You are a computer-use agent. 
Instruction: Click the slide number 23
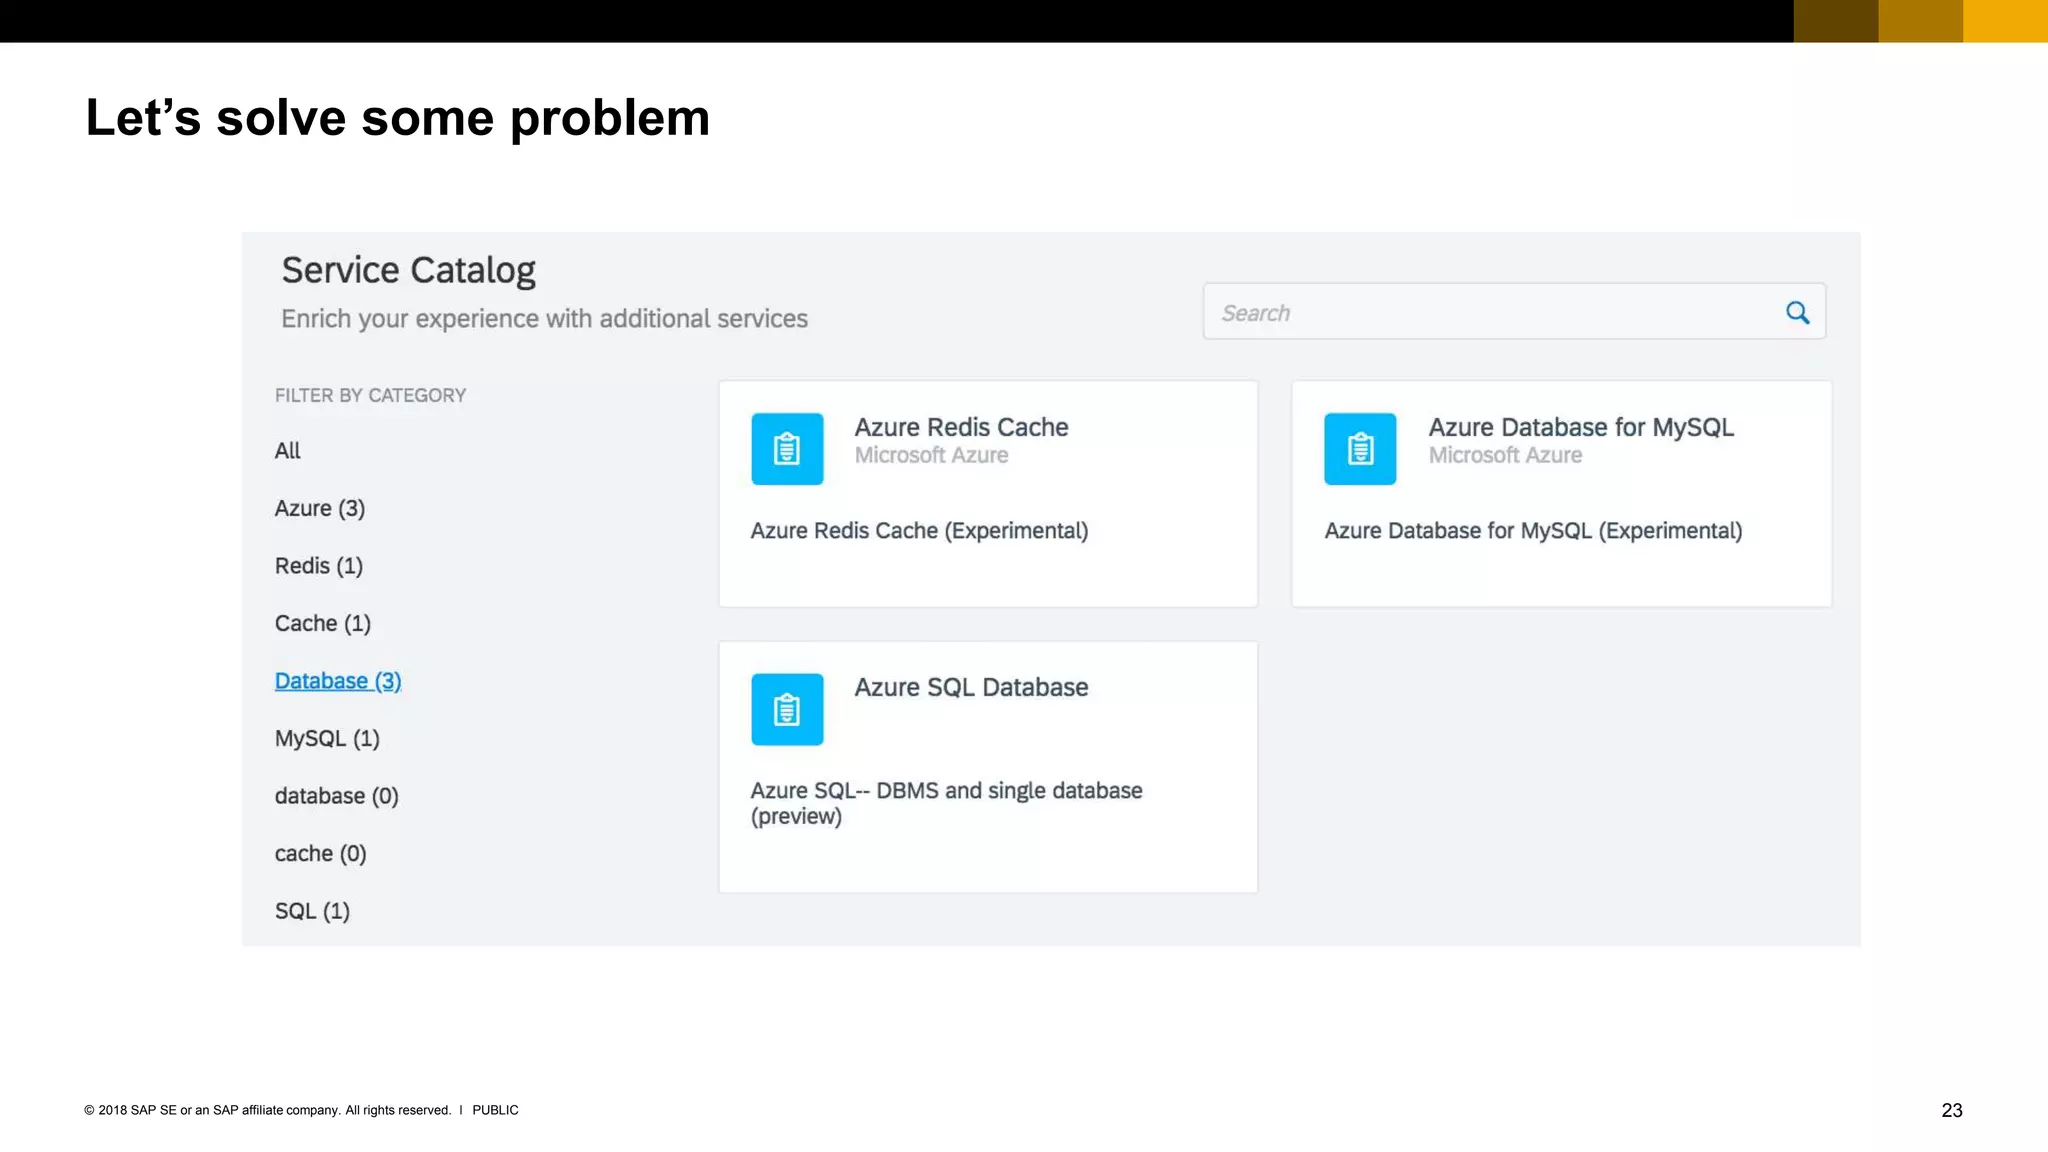[1952, 1110]
